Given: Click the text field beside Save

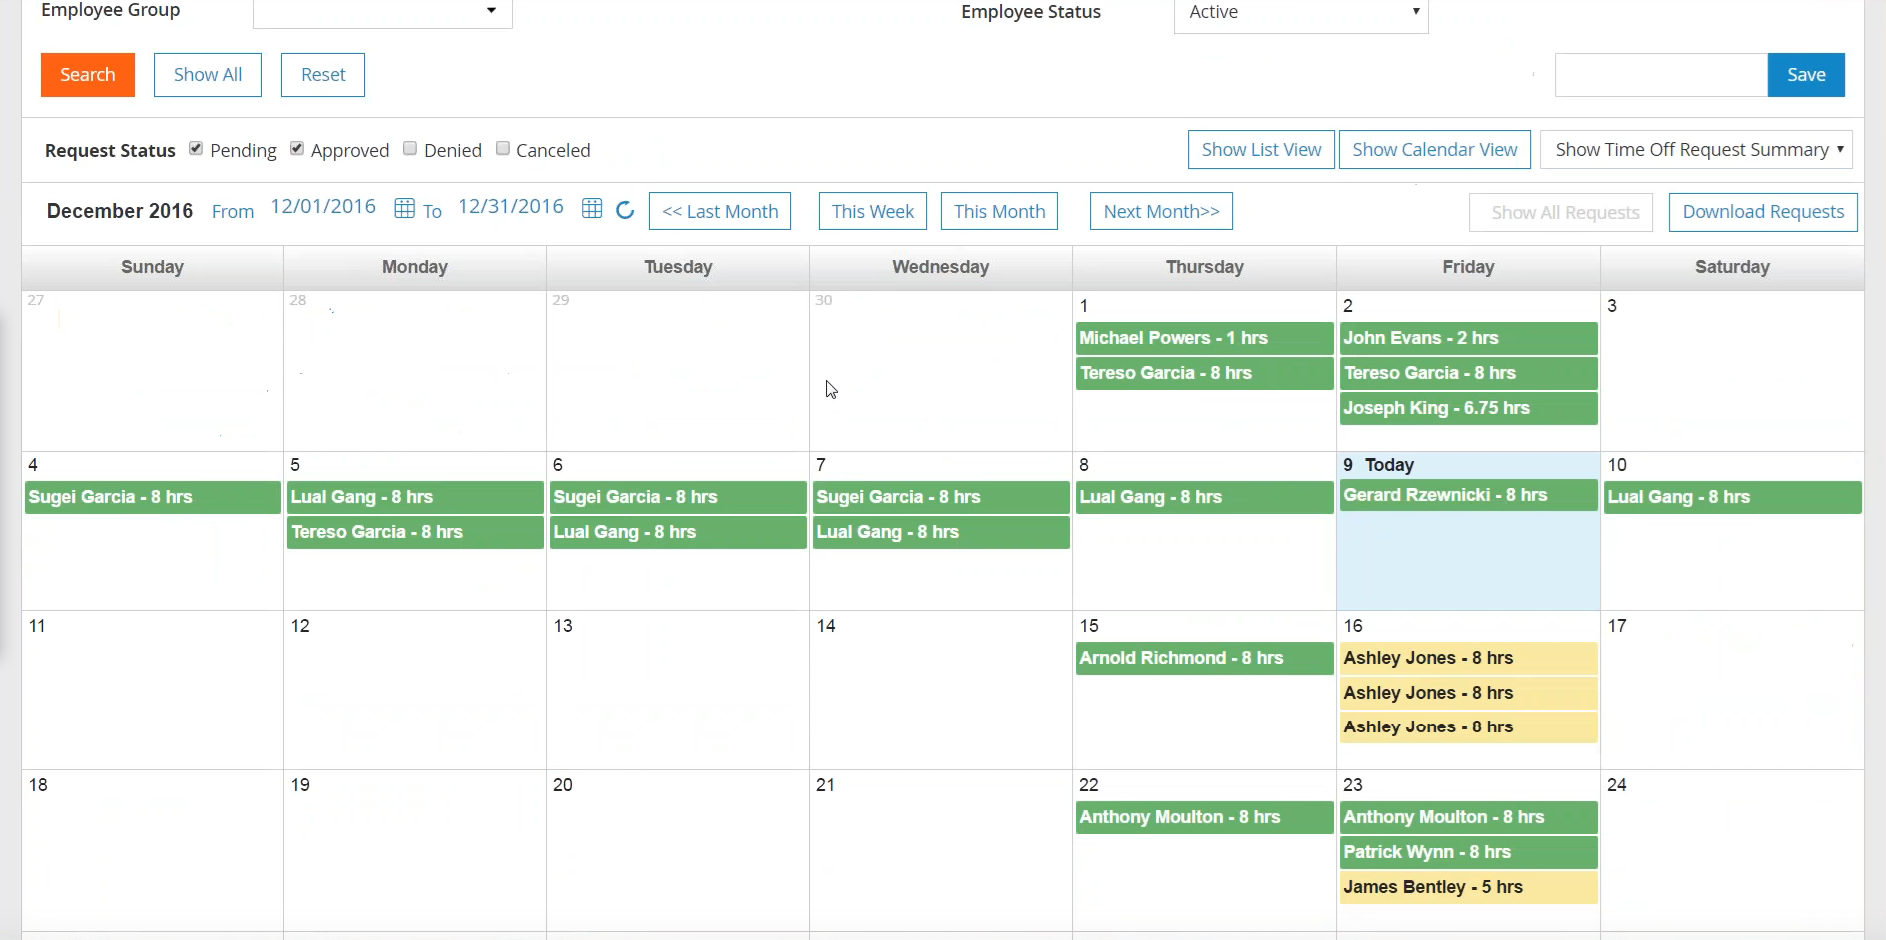Looking at the screenshot, I should [1661, 75].
